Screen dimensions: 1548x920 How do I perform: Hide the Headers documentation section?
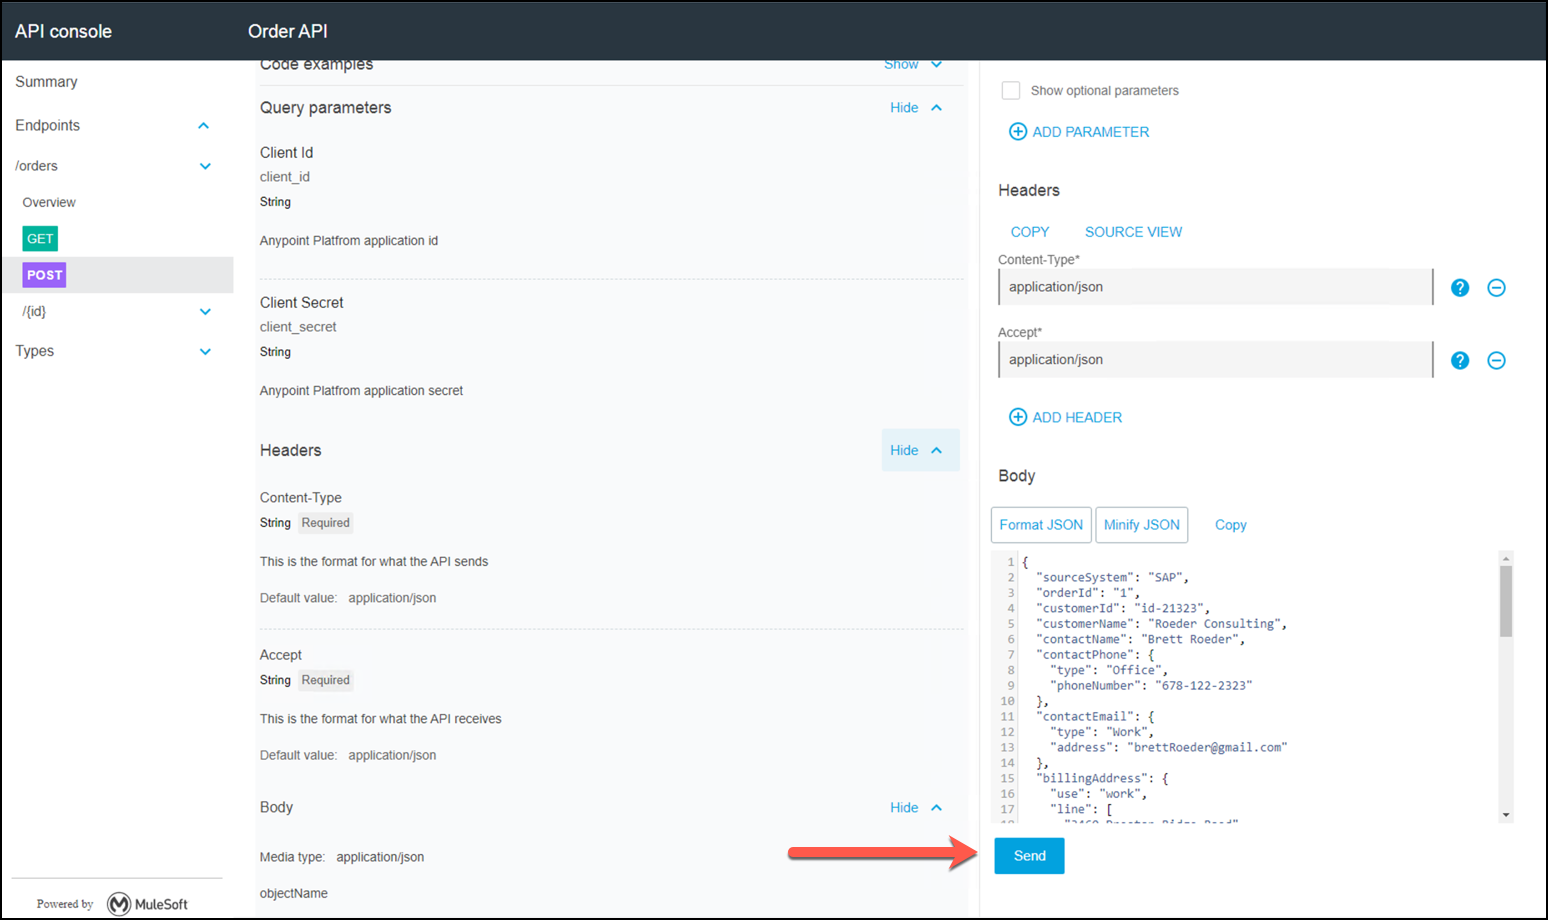tap(920, 450)
